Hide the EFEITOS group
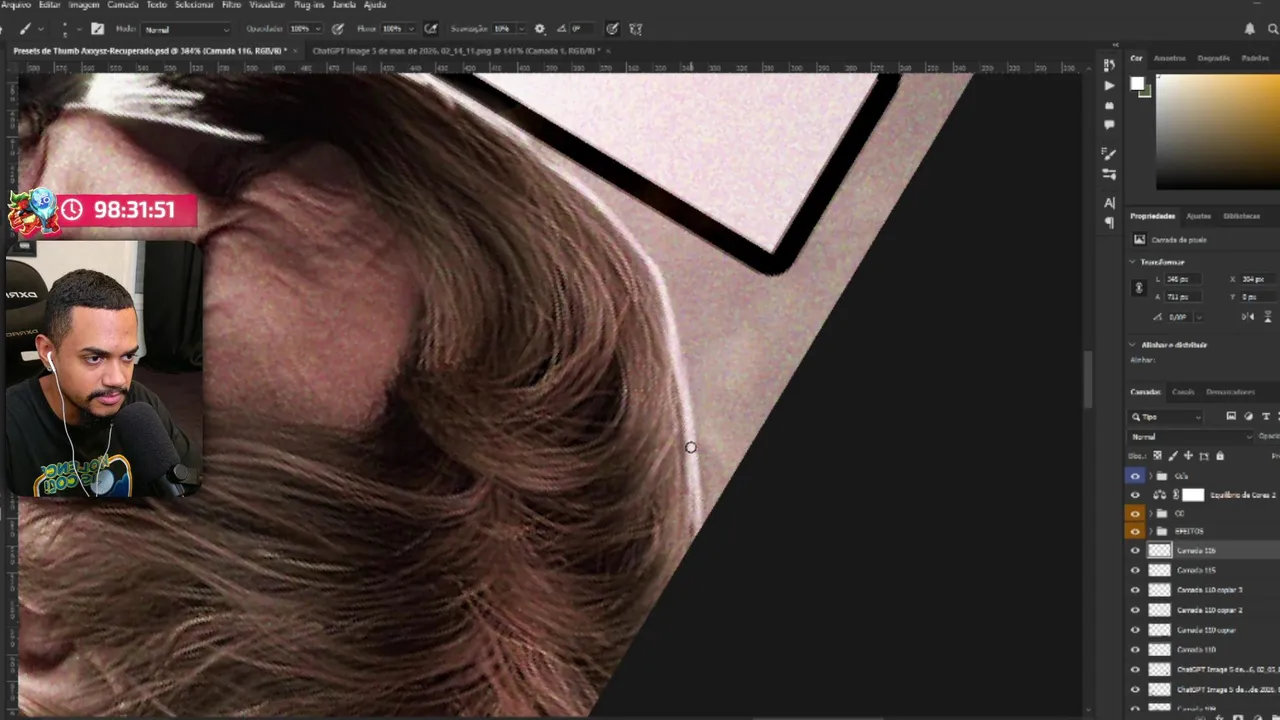 coord(1134,531)
